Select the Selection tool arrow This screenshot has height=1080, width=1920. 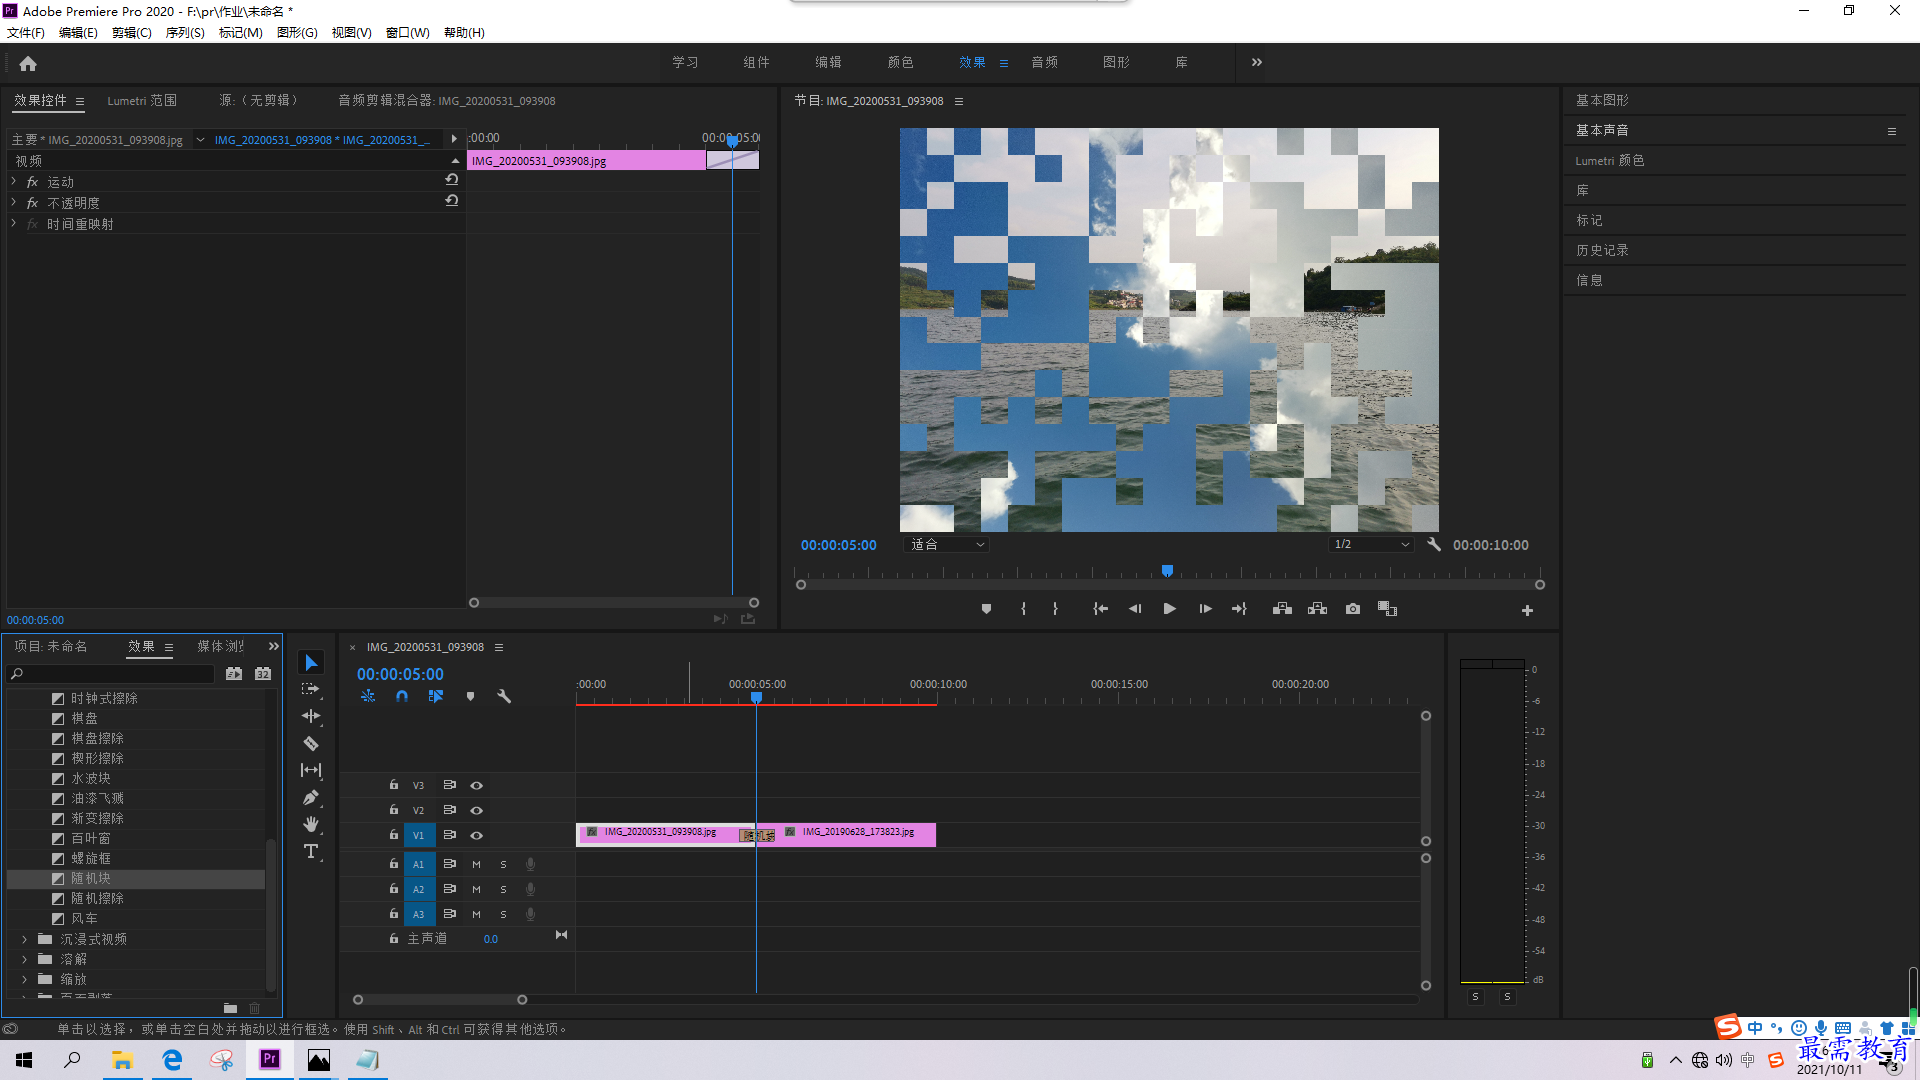point(311,663)
